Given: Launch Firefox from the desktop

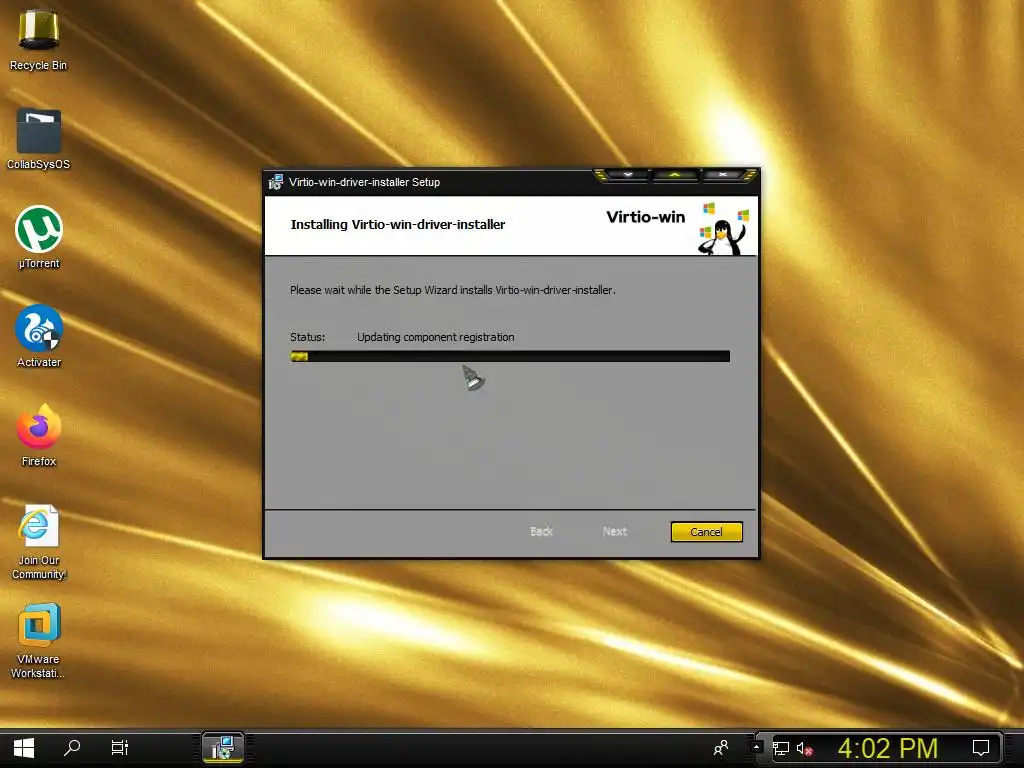Looking at the screenshot, I should [x=39, y=436].
